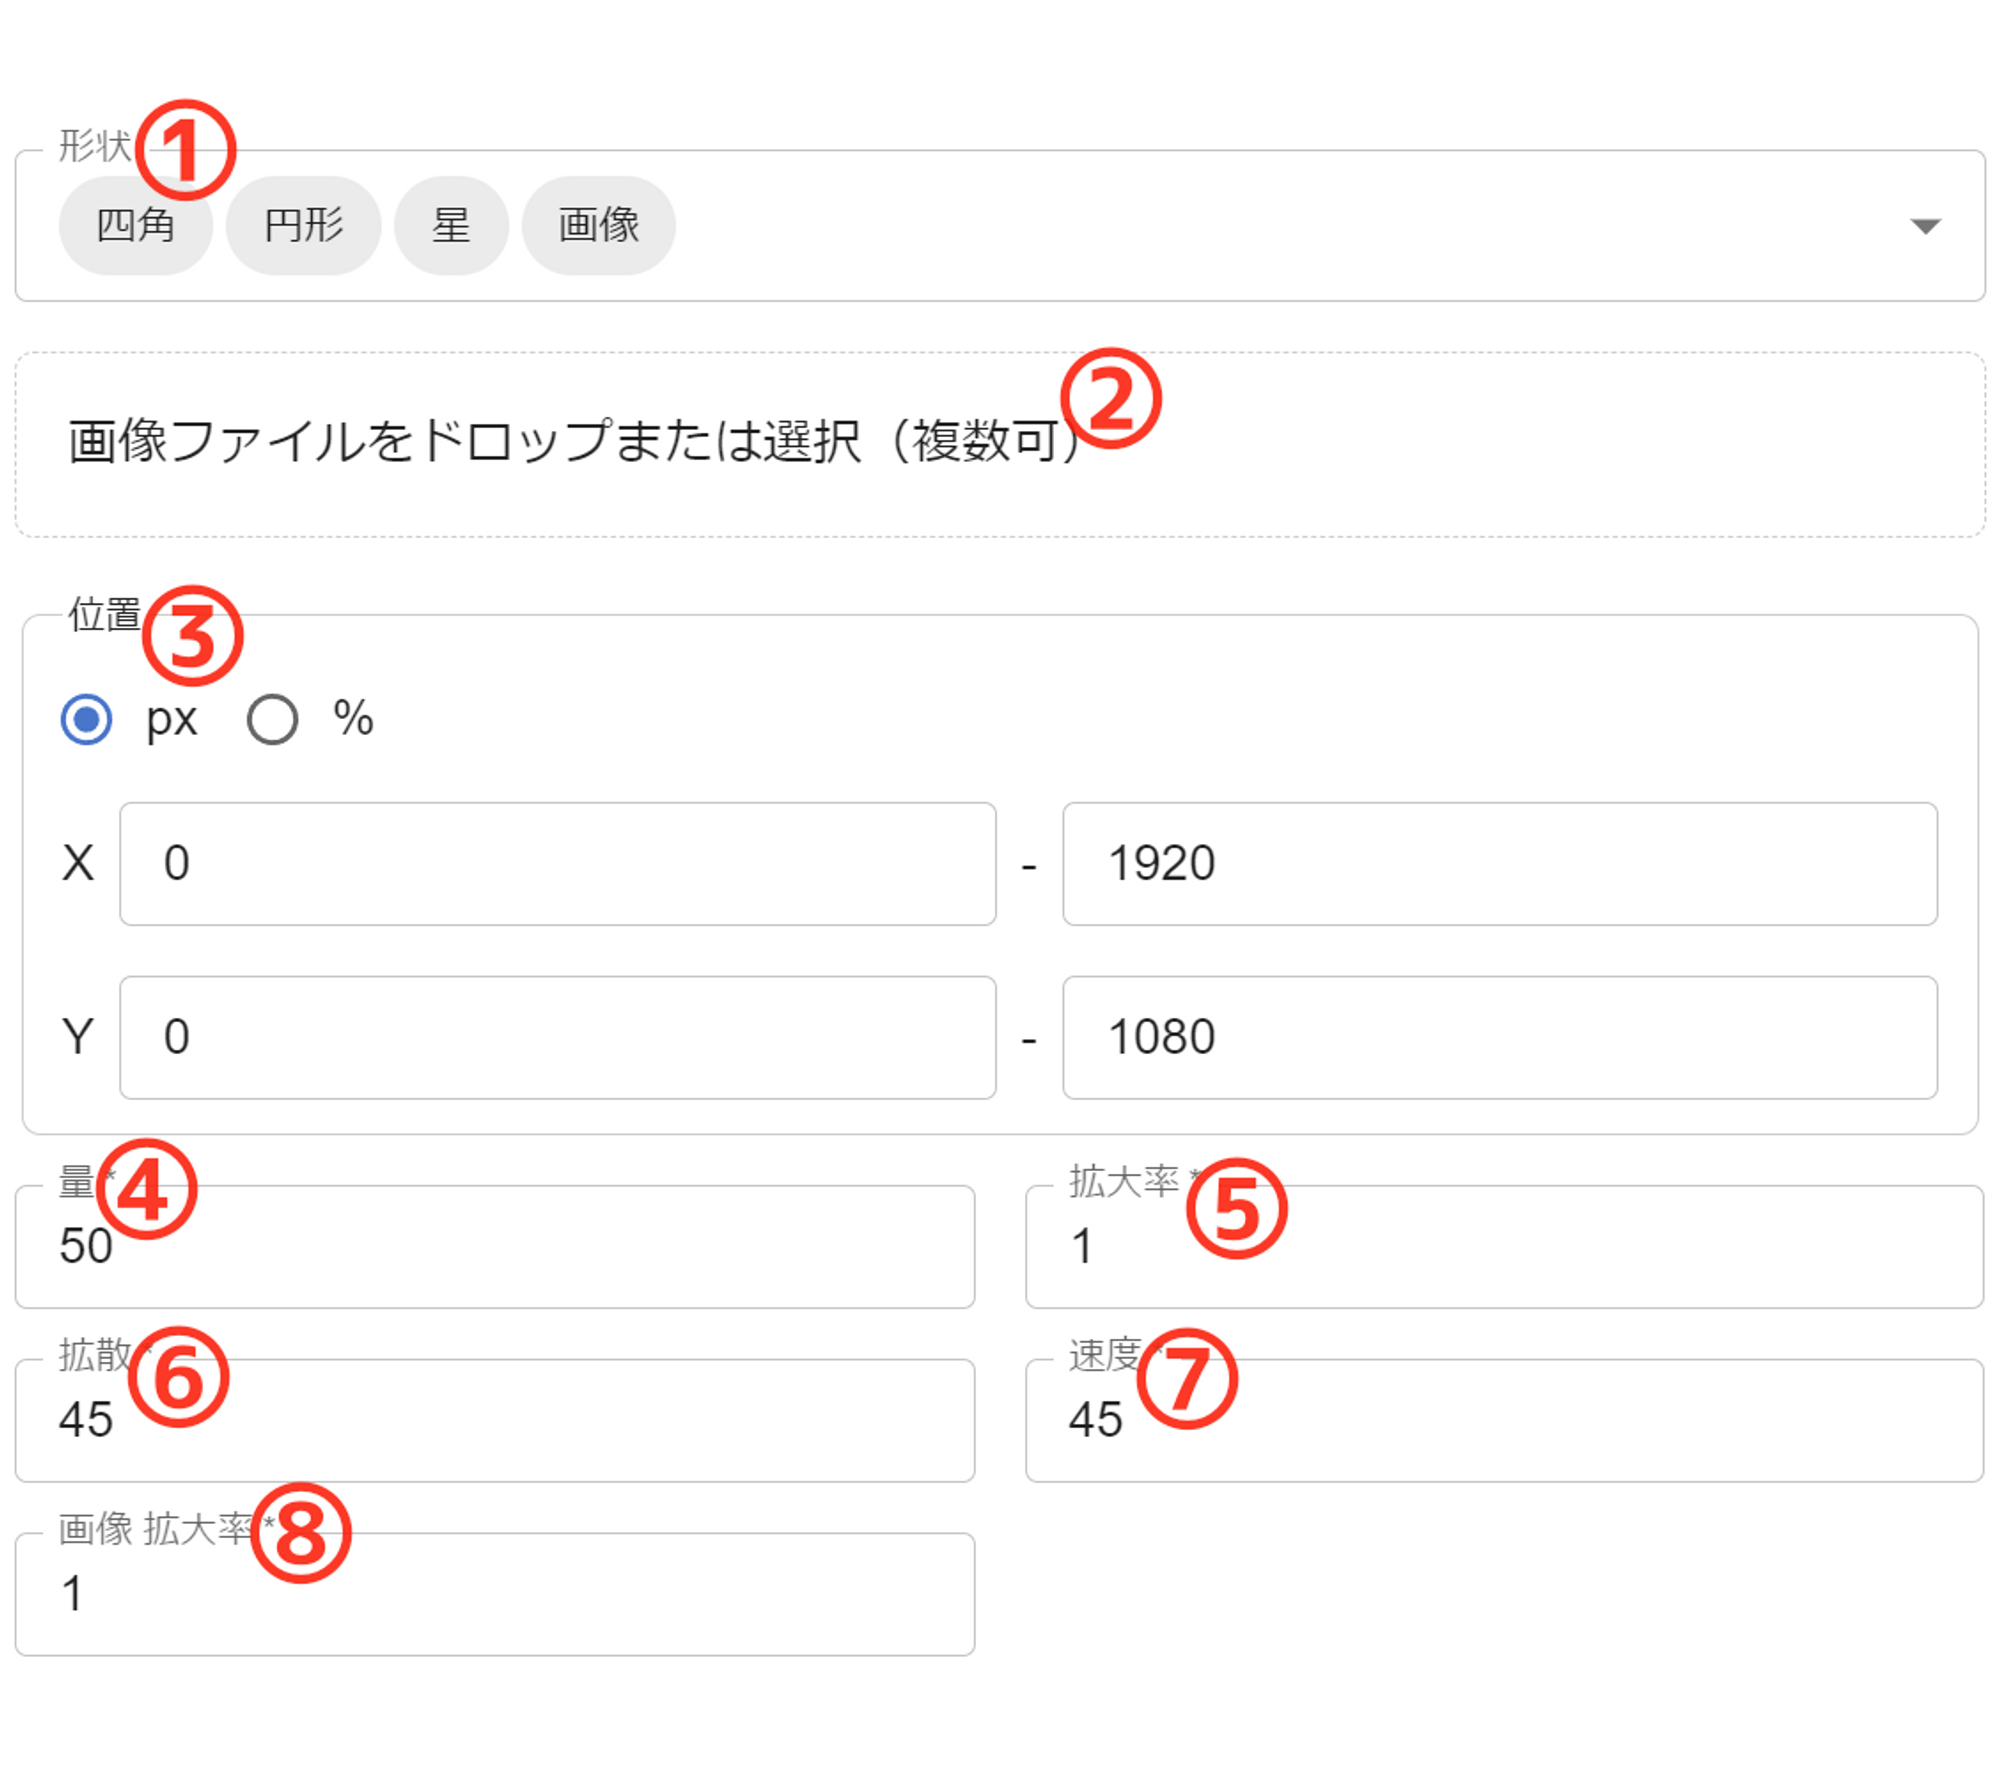Screen dimensions: 2000x1784
Task: Click the 画像 shape chip
Action: [x=598, y=226]
